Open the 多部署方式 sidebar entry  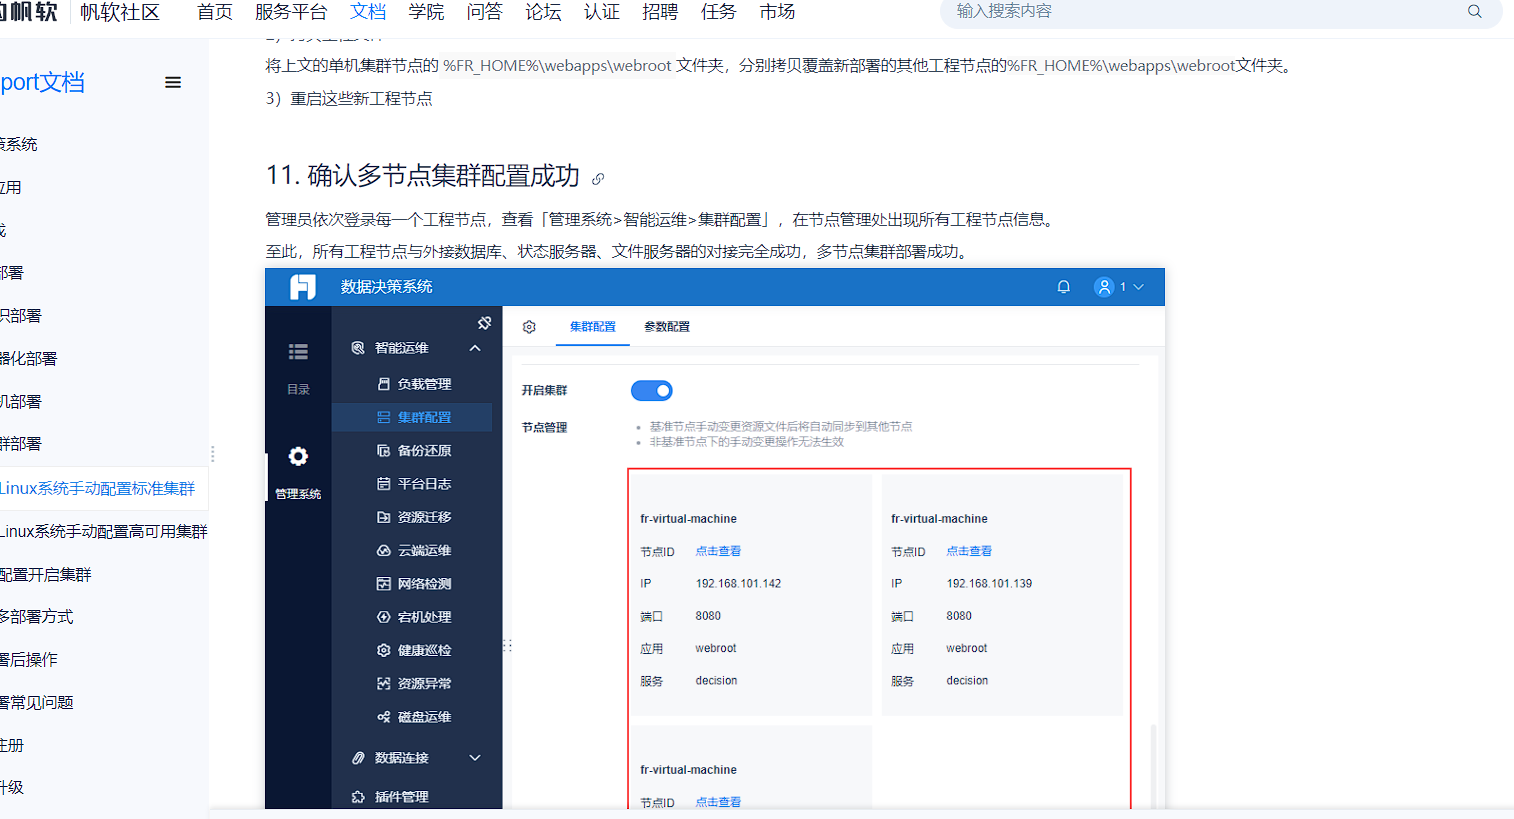tap(37, 617)
